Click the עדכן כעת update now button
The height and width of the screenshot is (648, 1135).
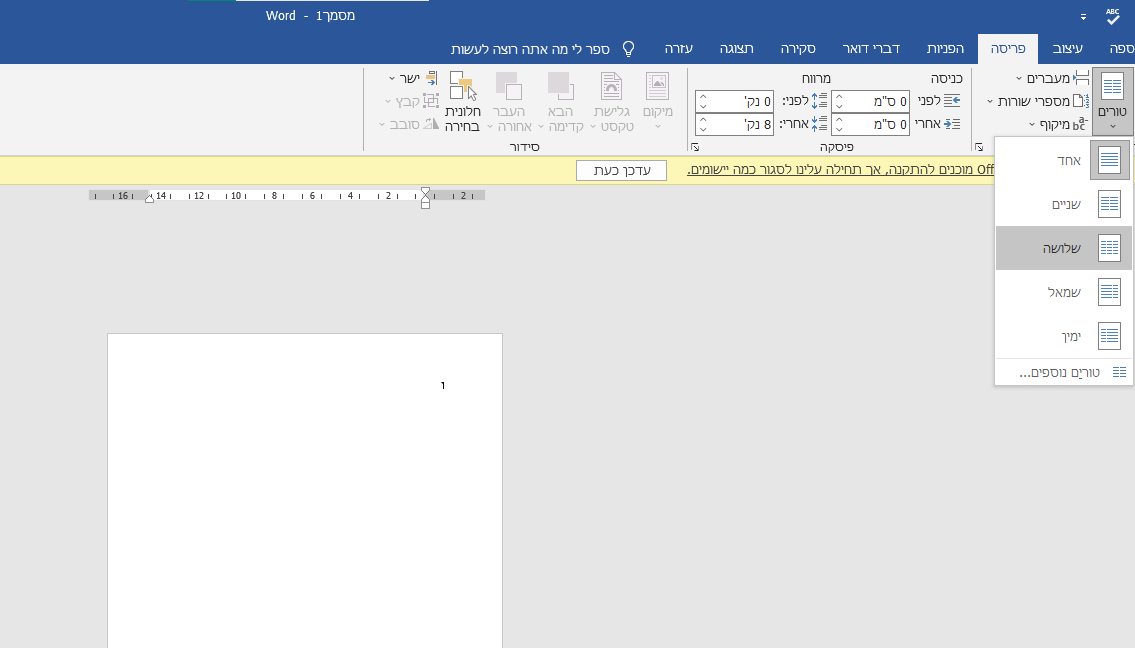click(622, 170)
